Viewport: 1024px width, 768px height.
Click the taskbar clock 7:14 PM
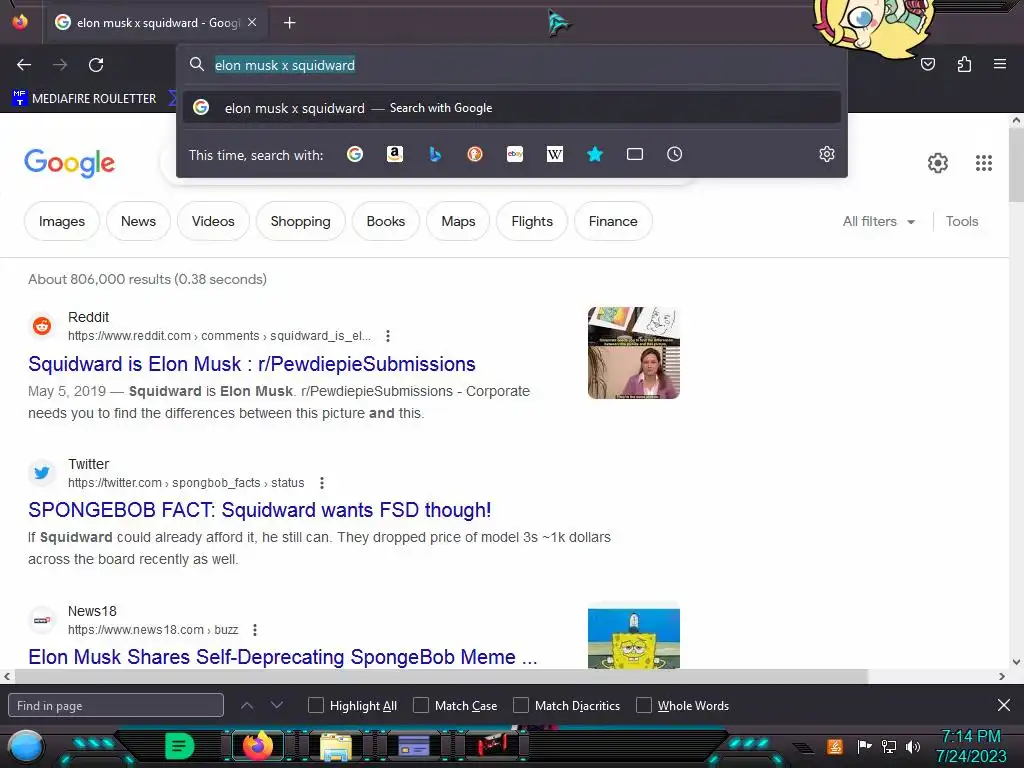[970, 737]
